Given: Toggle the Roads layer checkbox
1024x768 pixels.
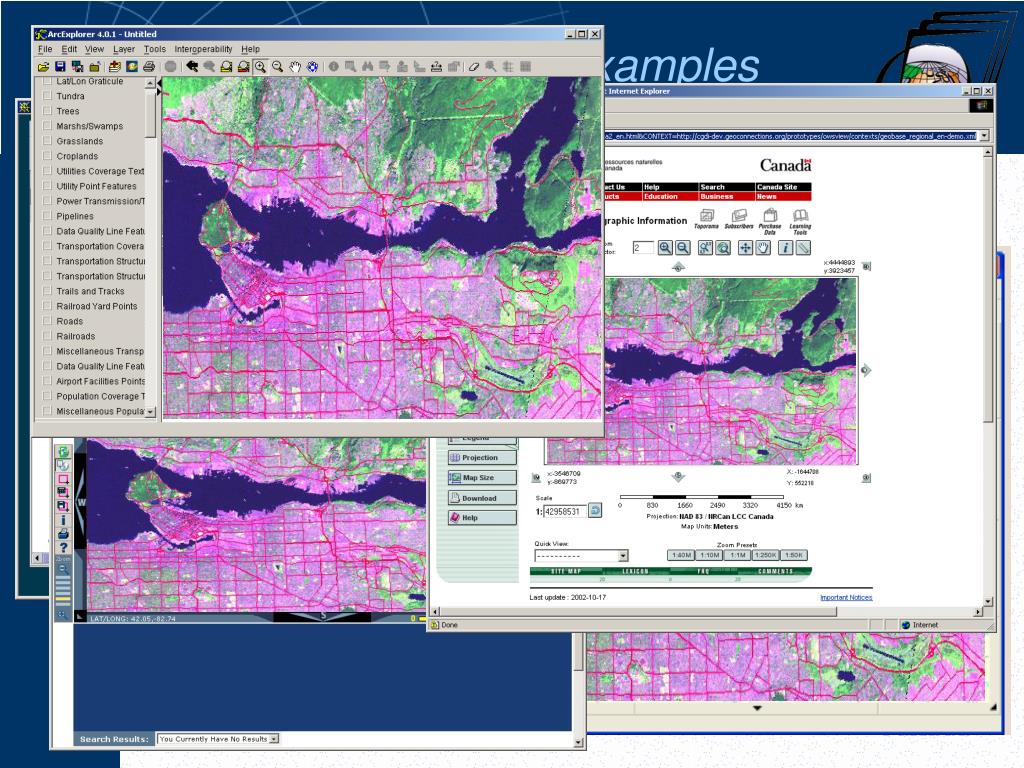Looking at the screenshot, I should (46, 322).
